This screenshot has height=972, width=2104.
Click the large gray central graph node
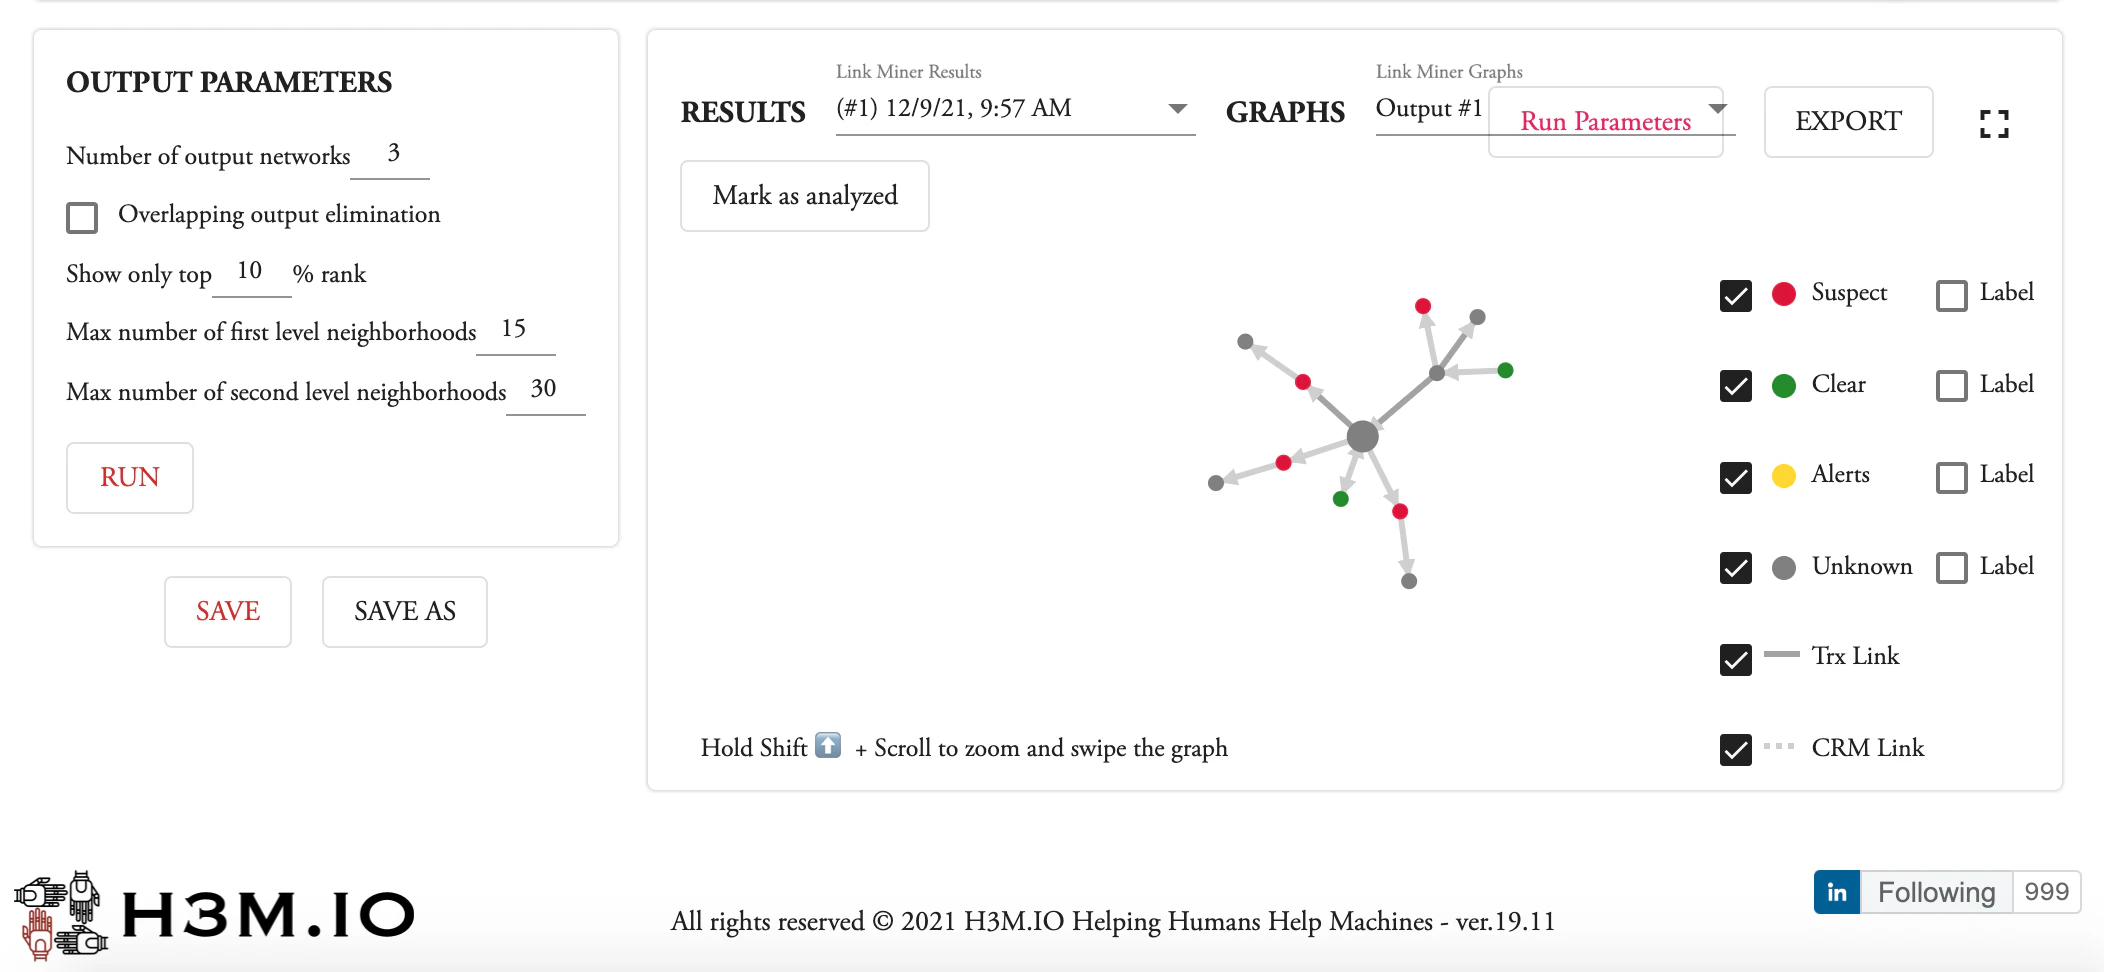pyautogui.click(x=1362, y=436)
